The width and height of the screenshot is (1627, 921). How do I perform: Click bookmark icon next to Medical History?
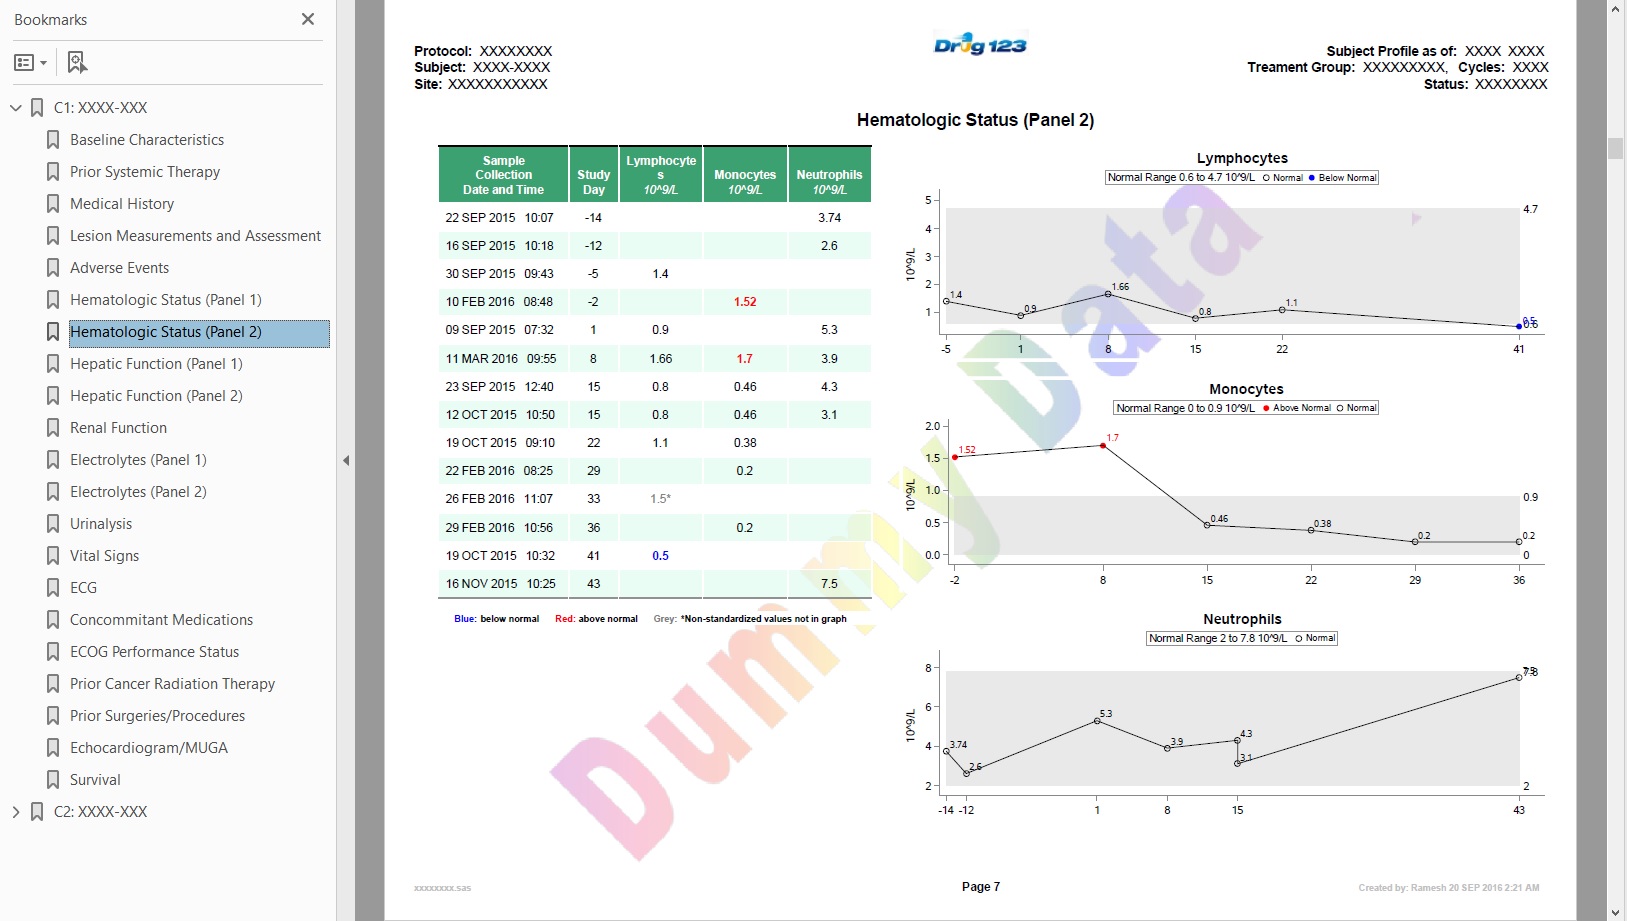(x=53, y=204)
